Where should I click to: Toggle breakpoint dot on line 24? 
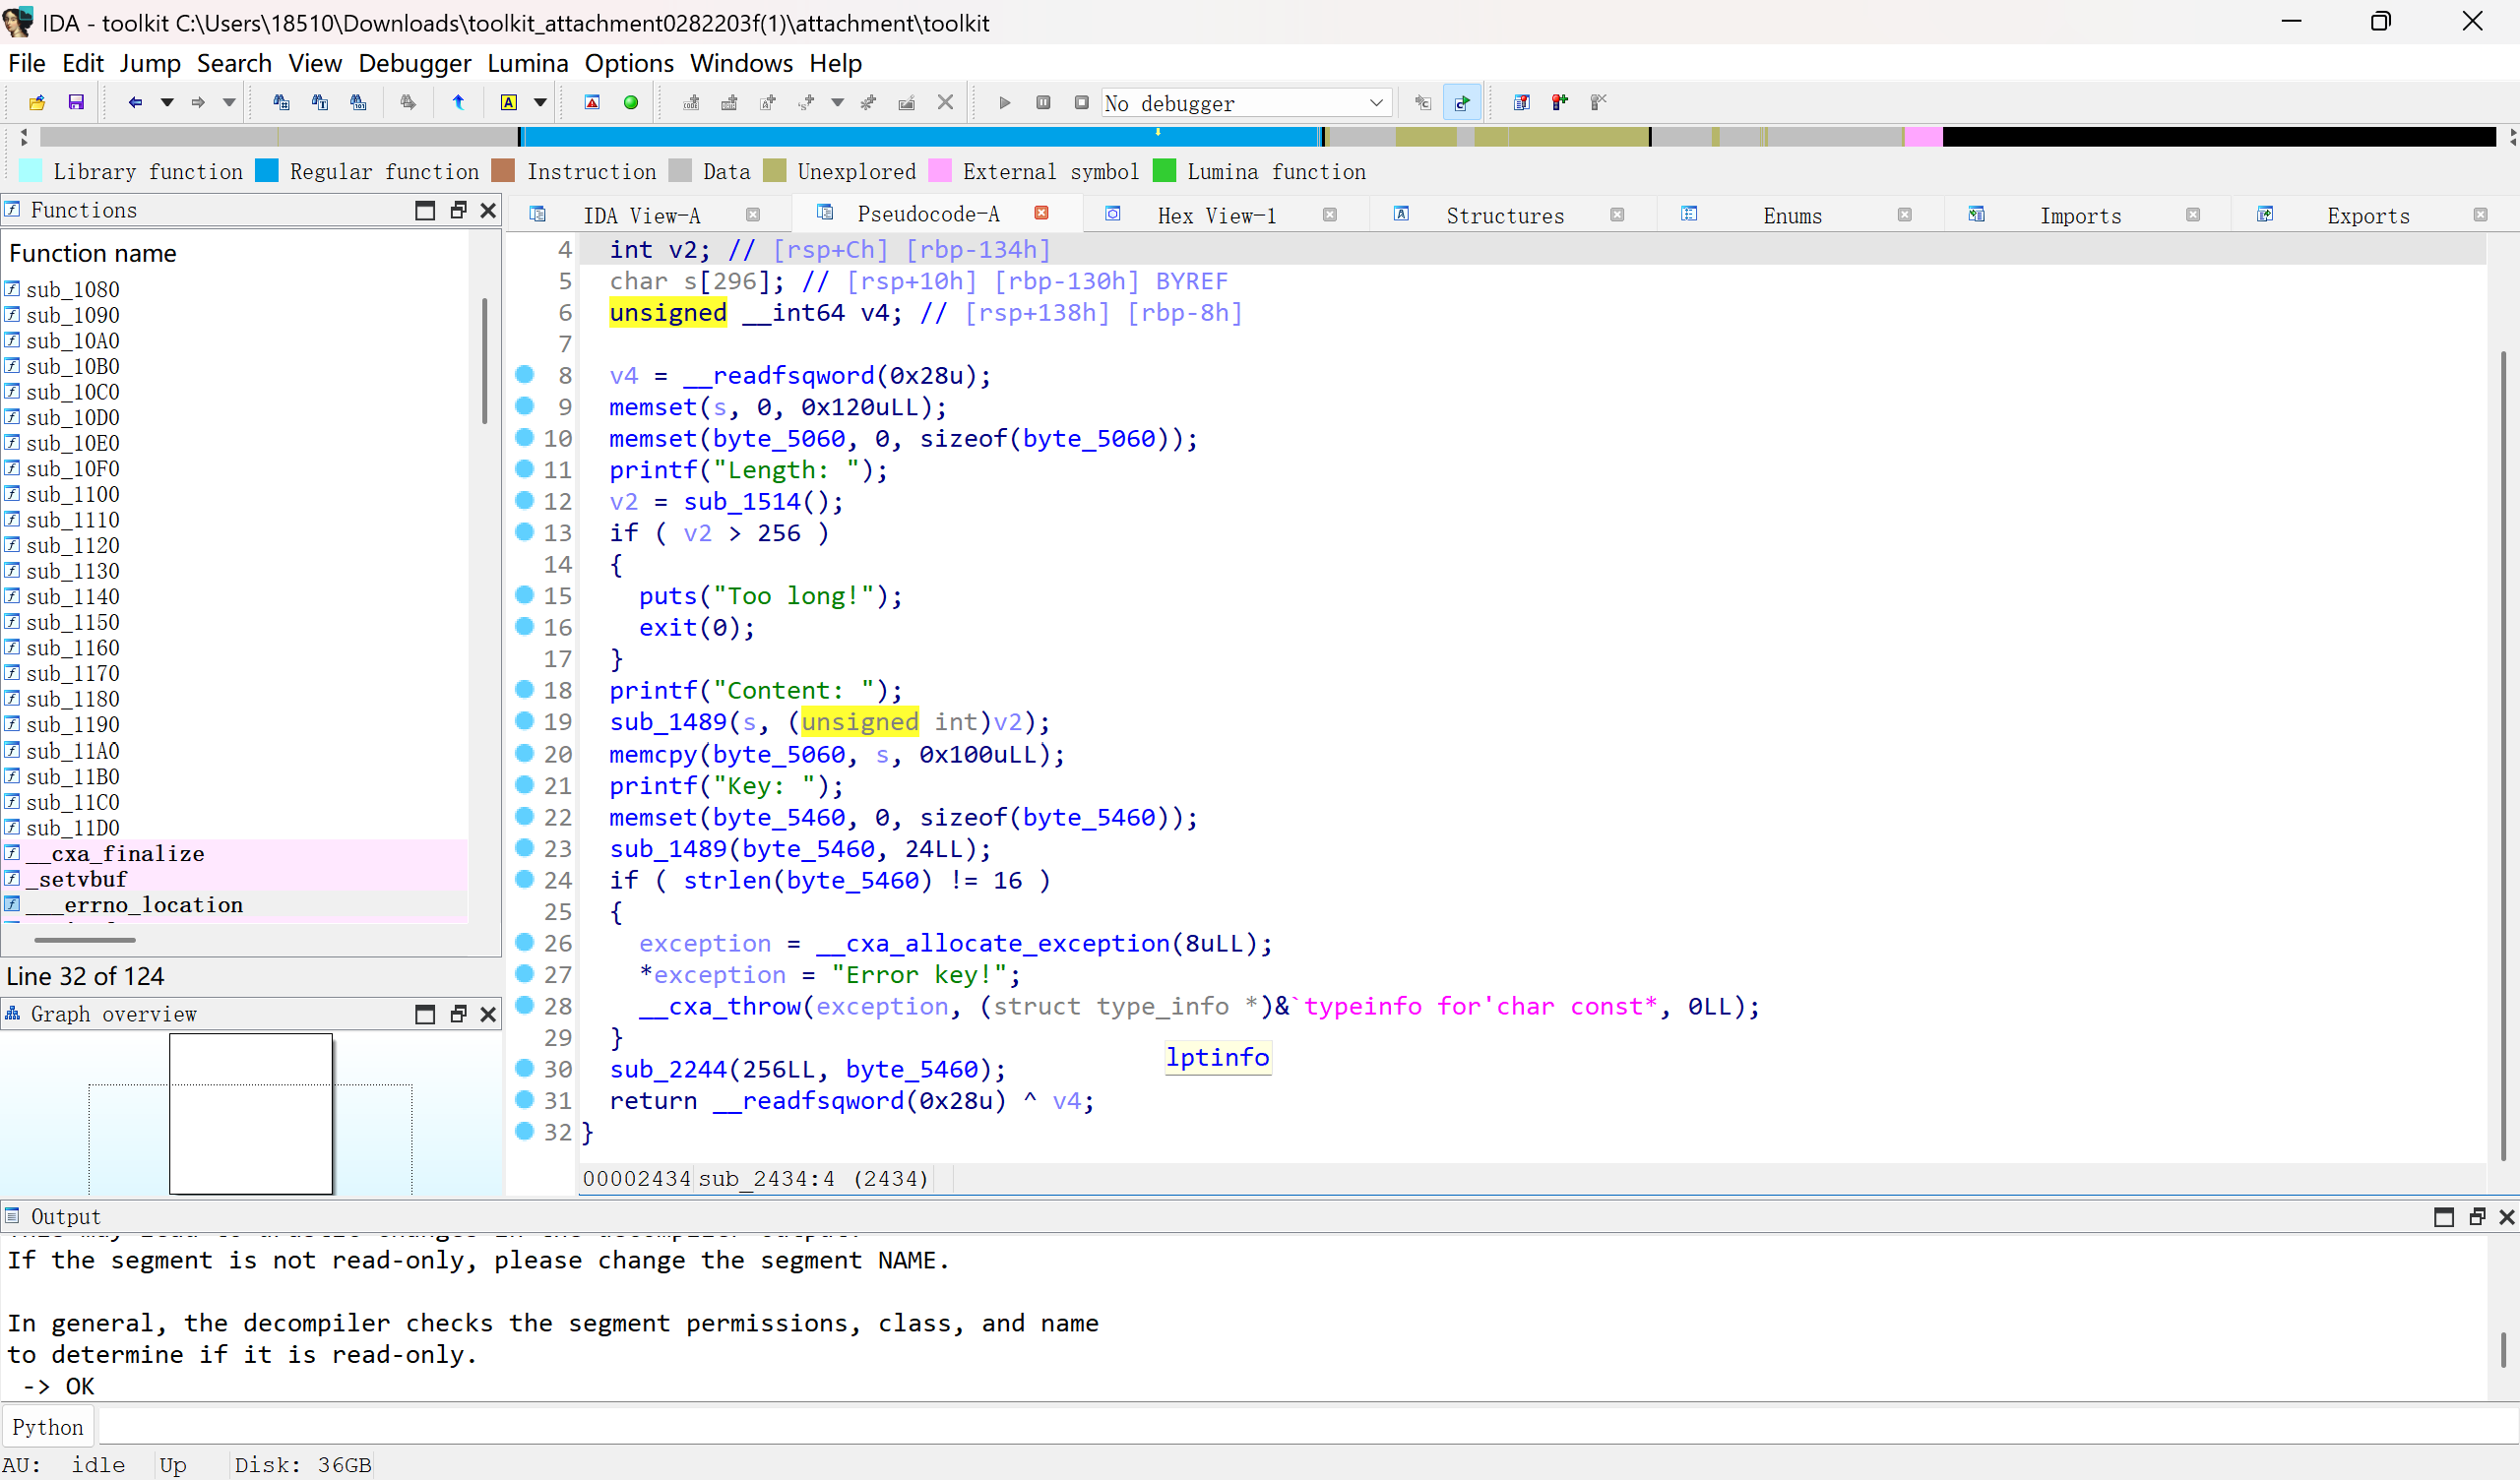coord(524,879)
